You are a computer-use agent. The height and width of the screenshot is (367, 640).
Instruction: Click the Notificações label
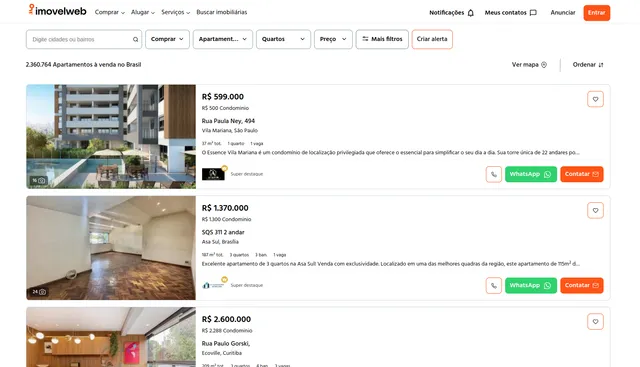(447, 13)
